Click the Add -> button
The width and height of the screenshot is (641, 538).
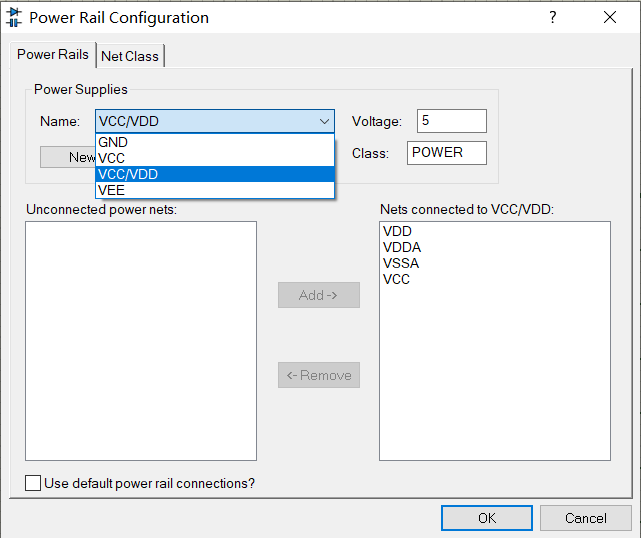319,295
